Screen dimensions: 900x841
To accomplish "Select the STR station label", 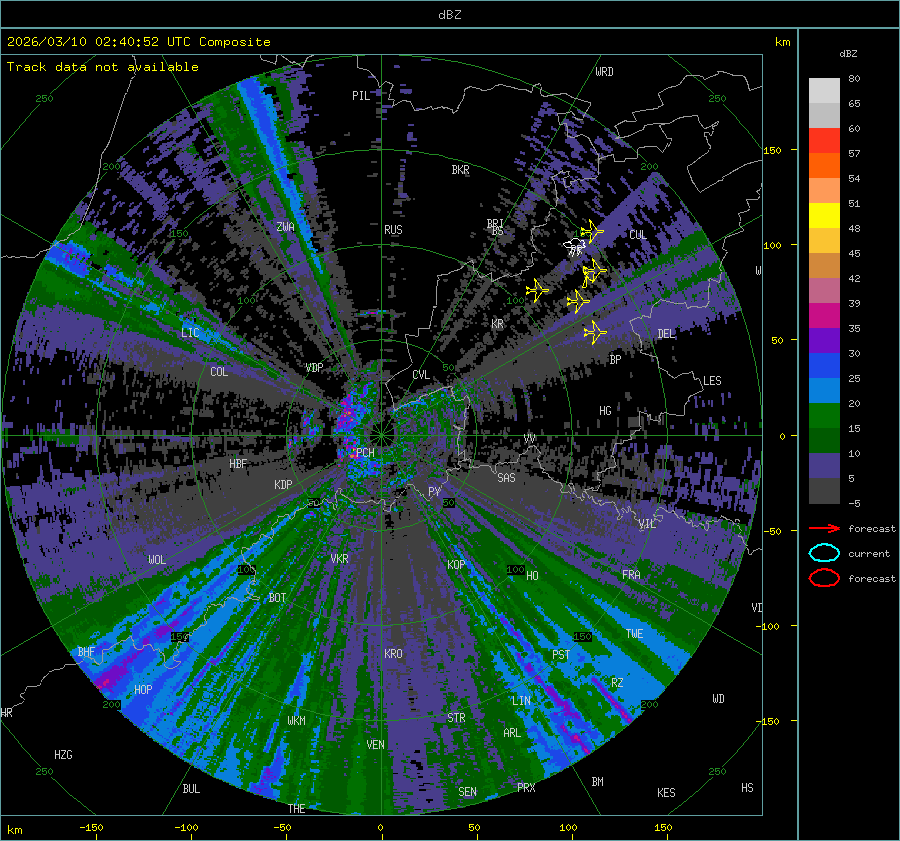I will point(456,718).
